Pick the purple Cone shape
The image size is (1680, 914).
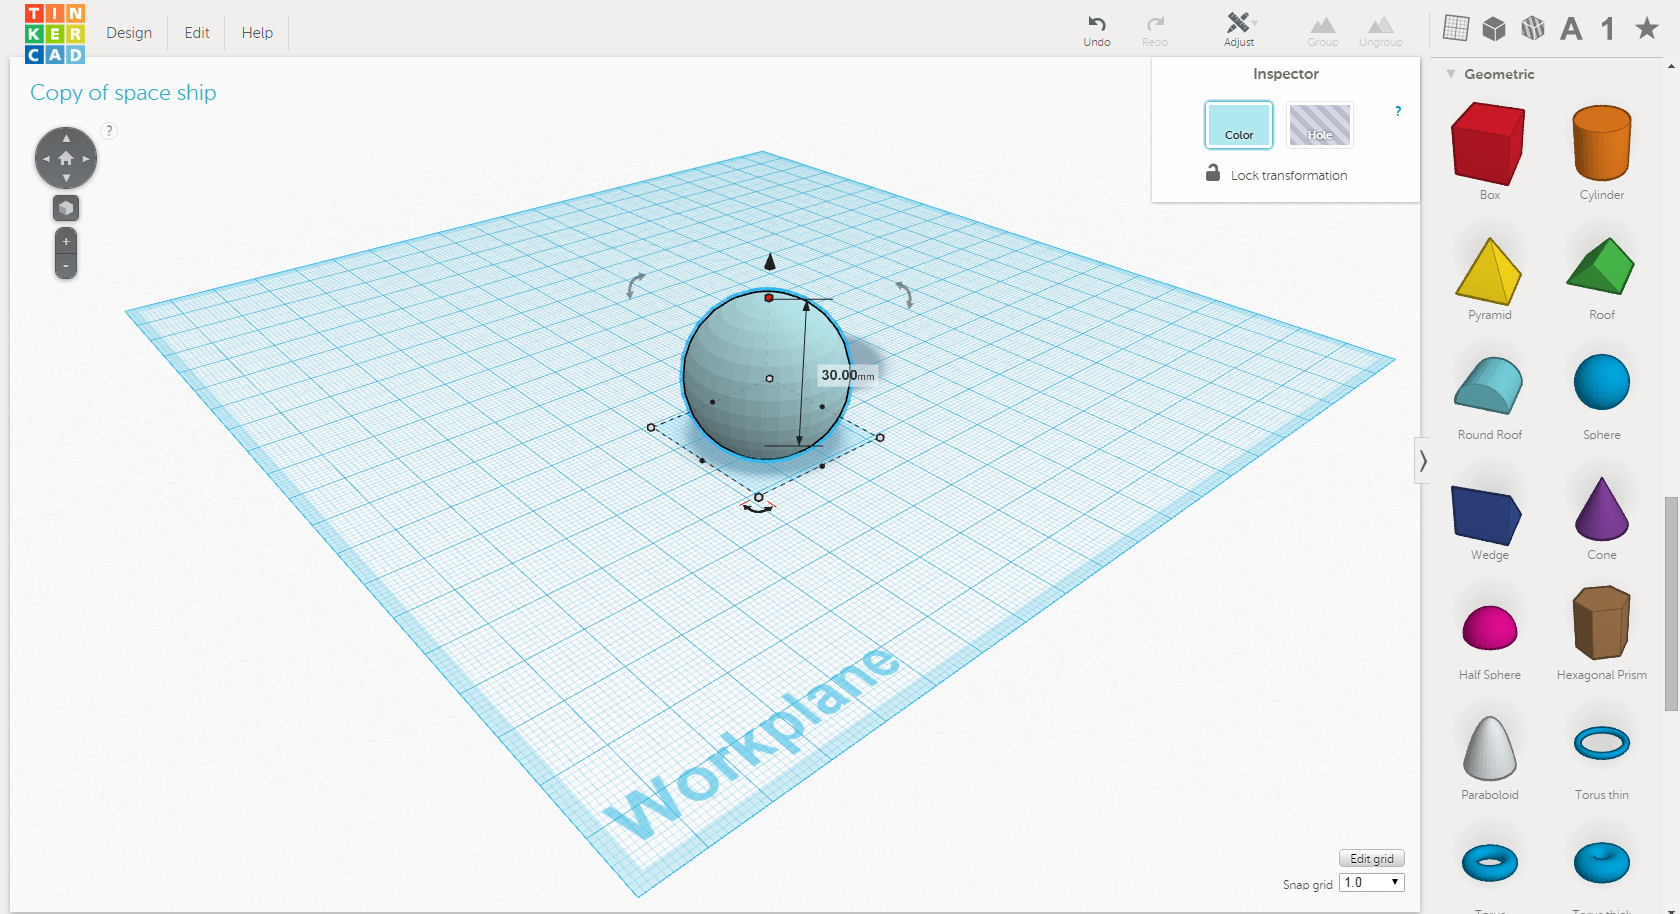click(x=1602, y=509)
